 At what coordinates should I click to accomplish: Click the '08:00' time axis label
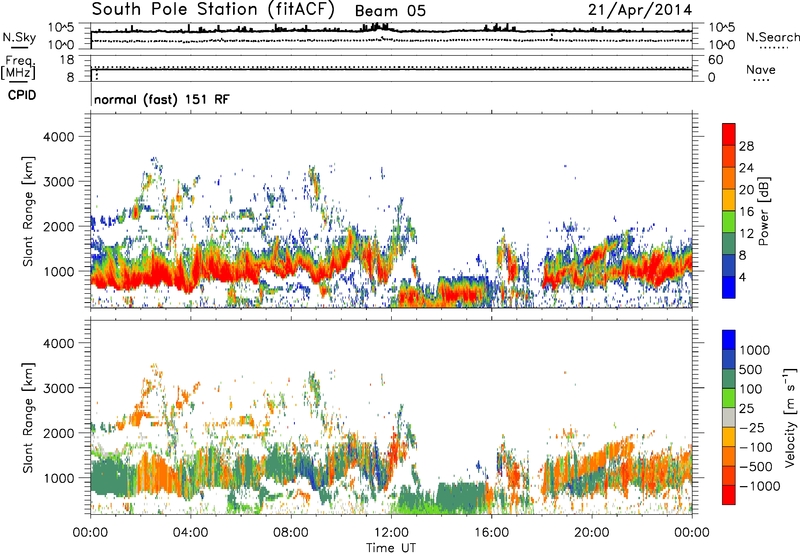[x=290, y=533]
